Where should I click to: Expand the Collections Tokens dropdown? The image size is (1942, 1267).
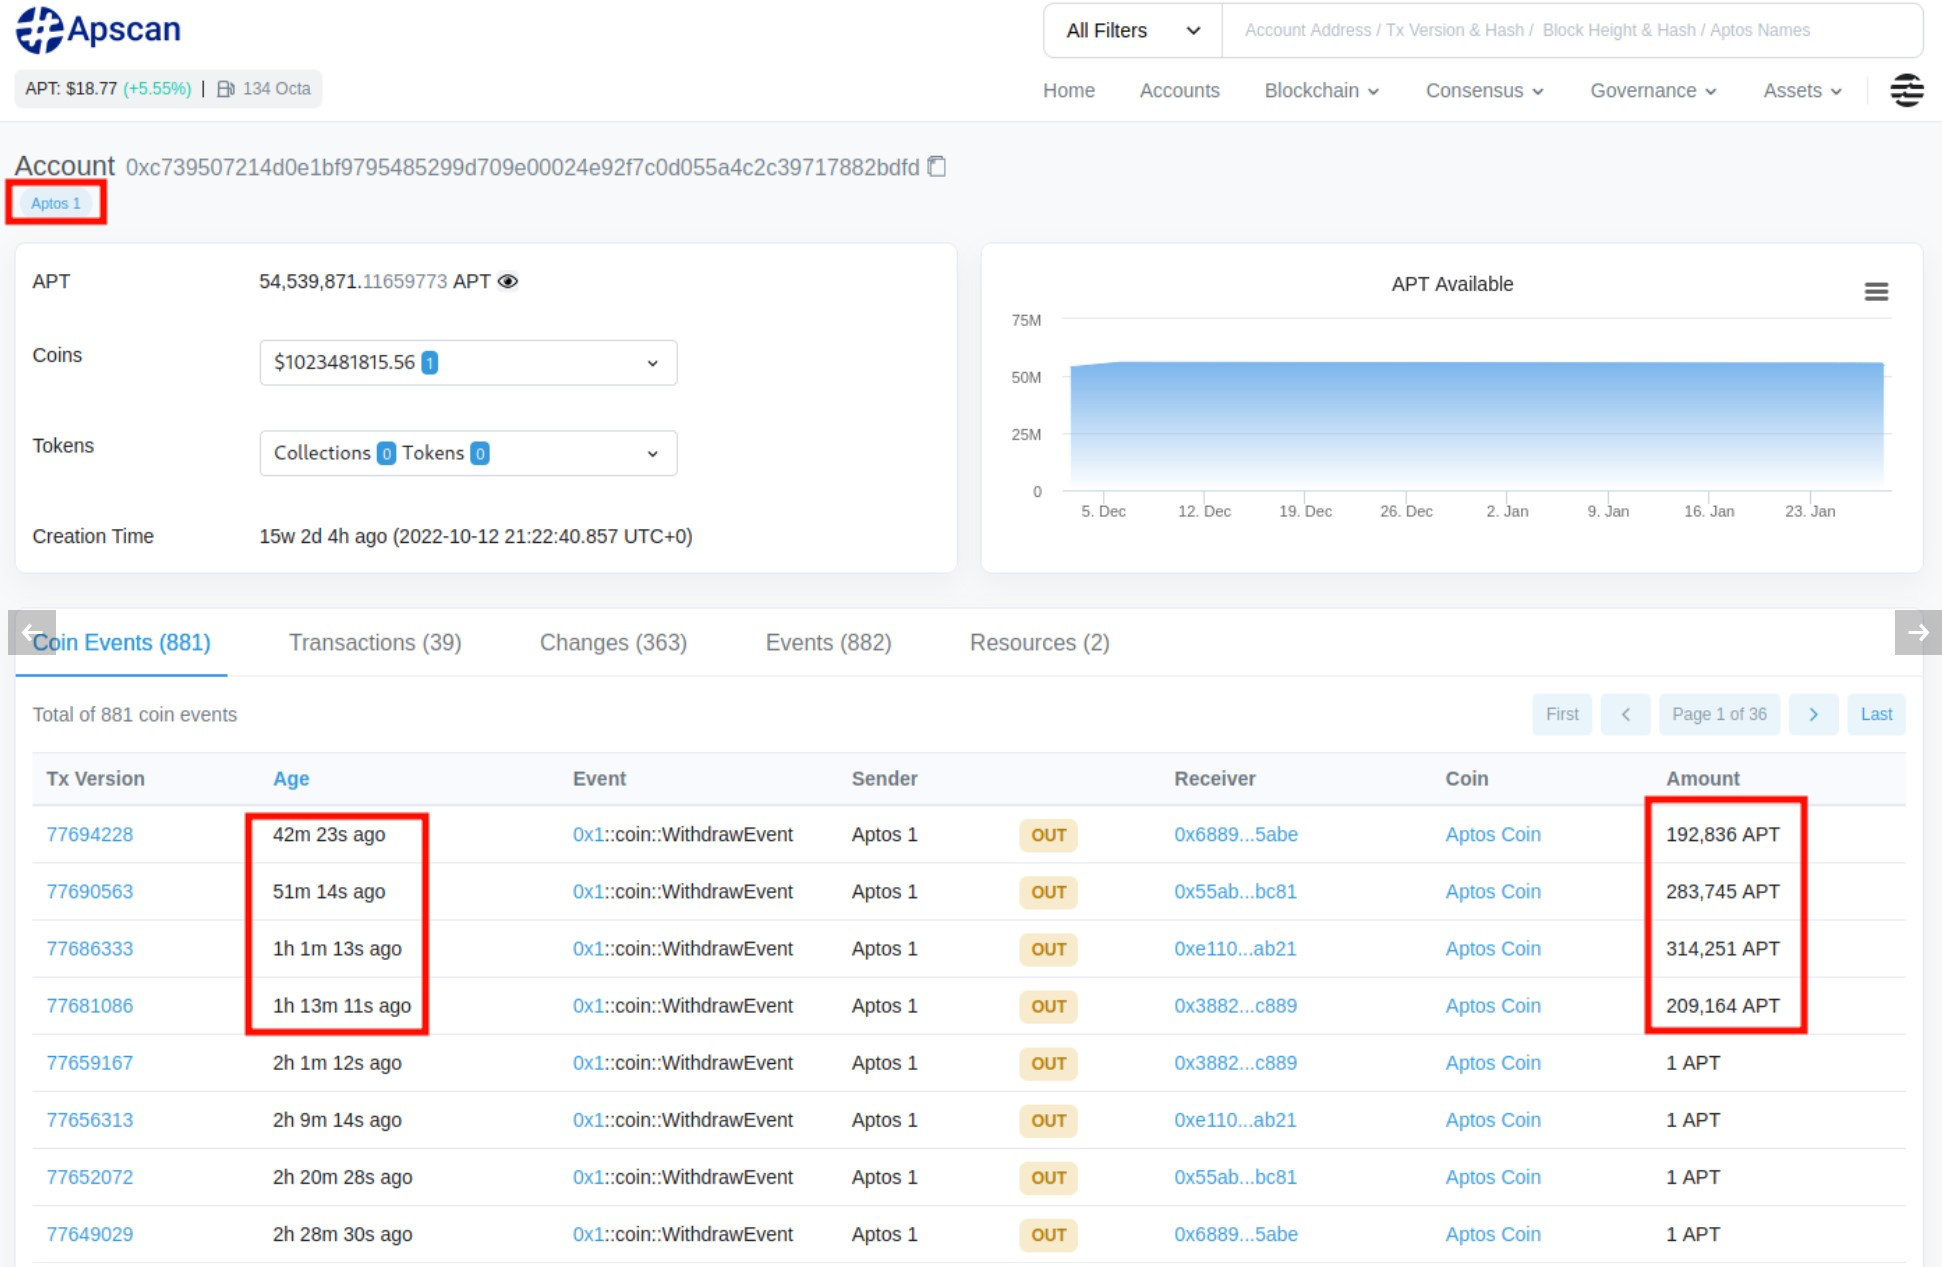click(468, 453)
